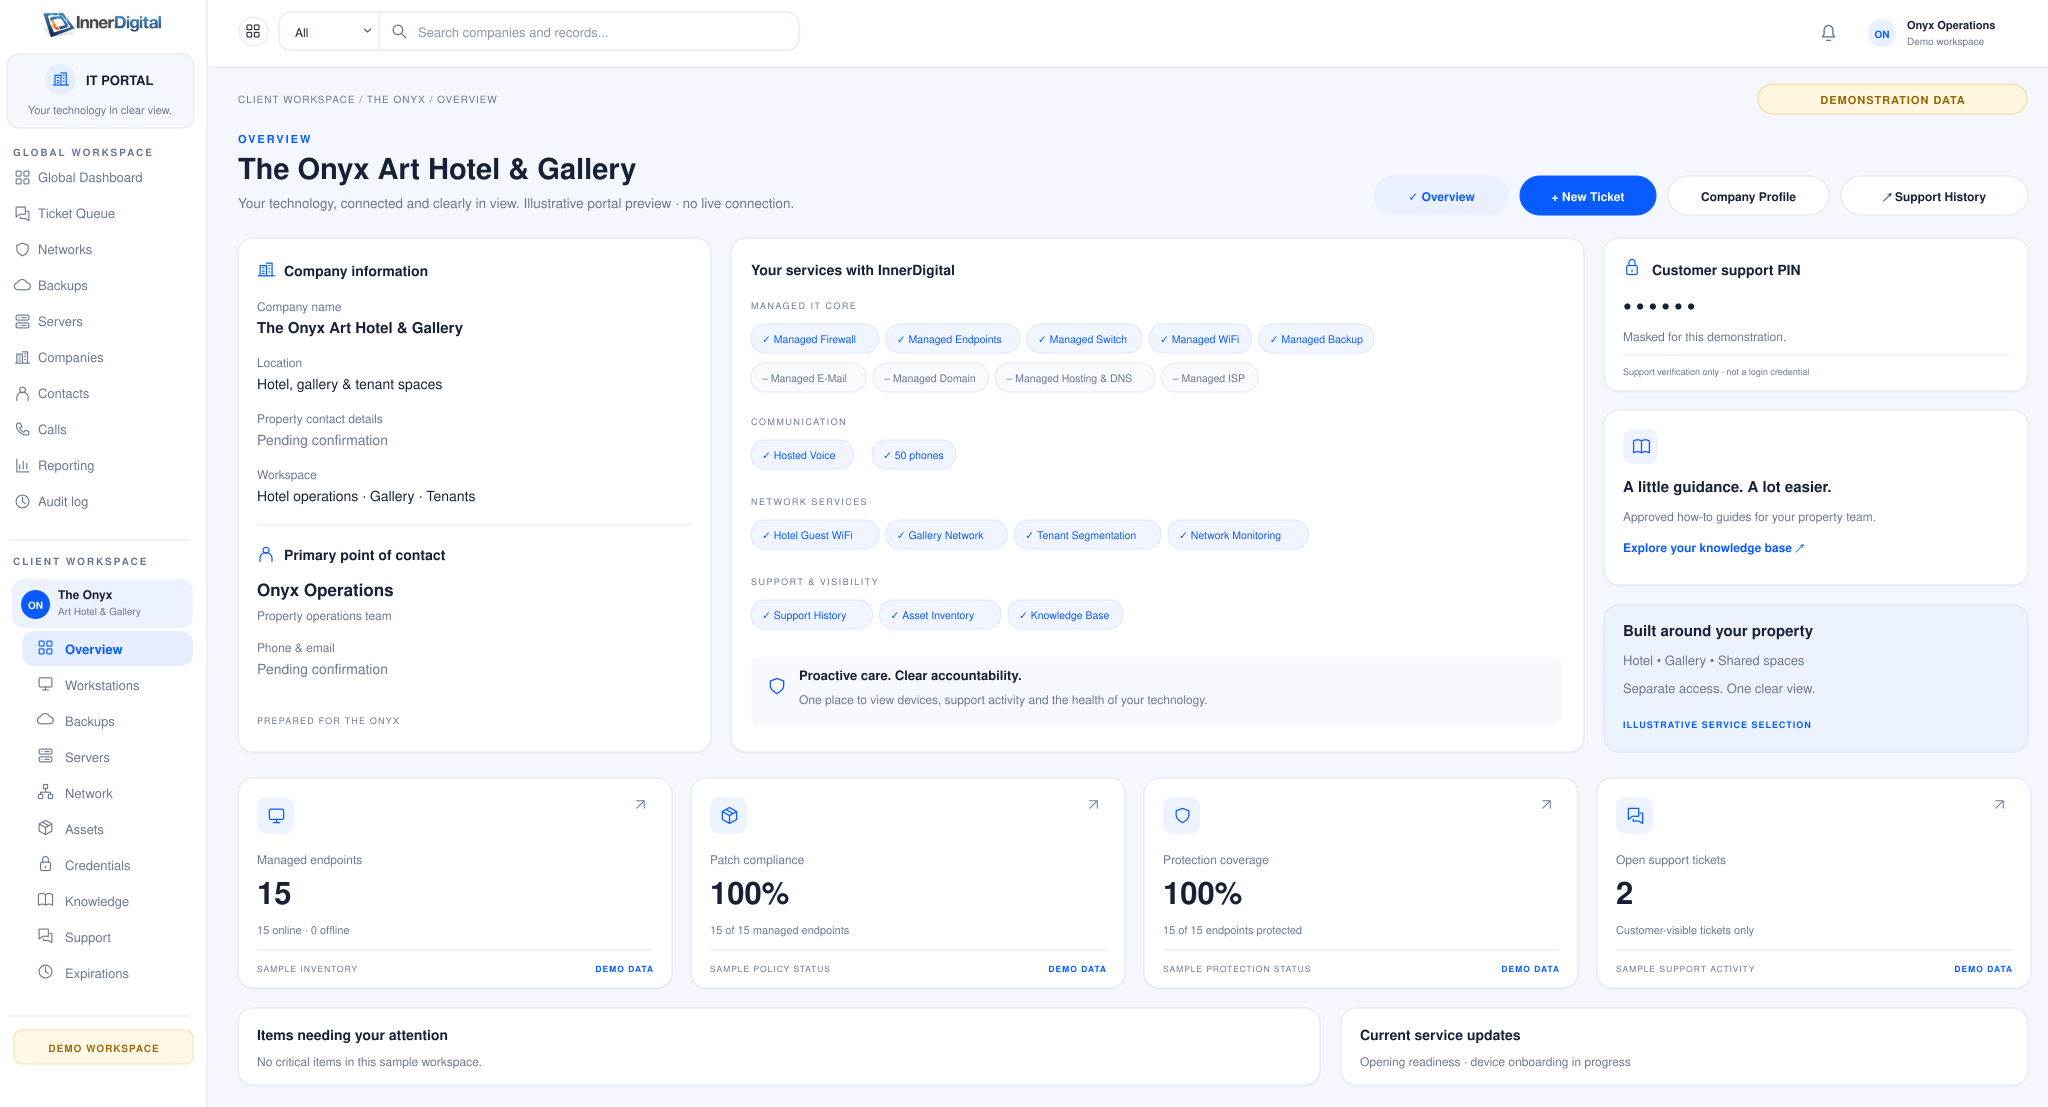Click the Asset Inventory chip
The image size is (2048, 1107).
click(939, 615)
